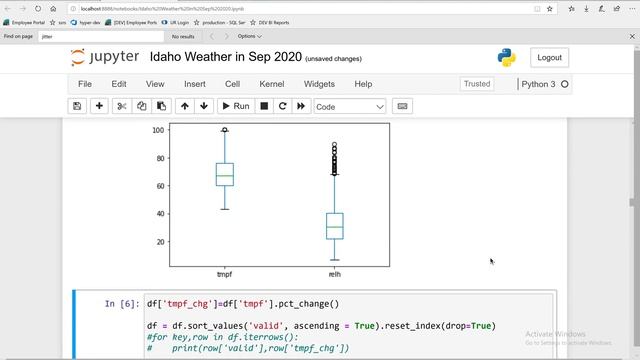Add notes with the pen icon

602,9
